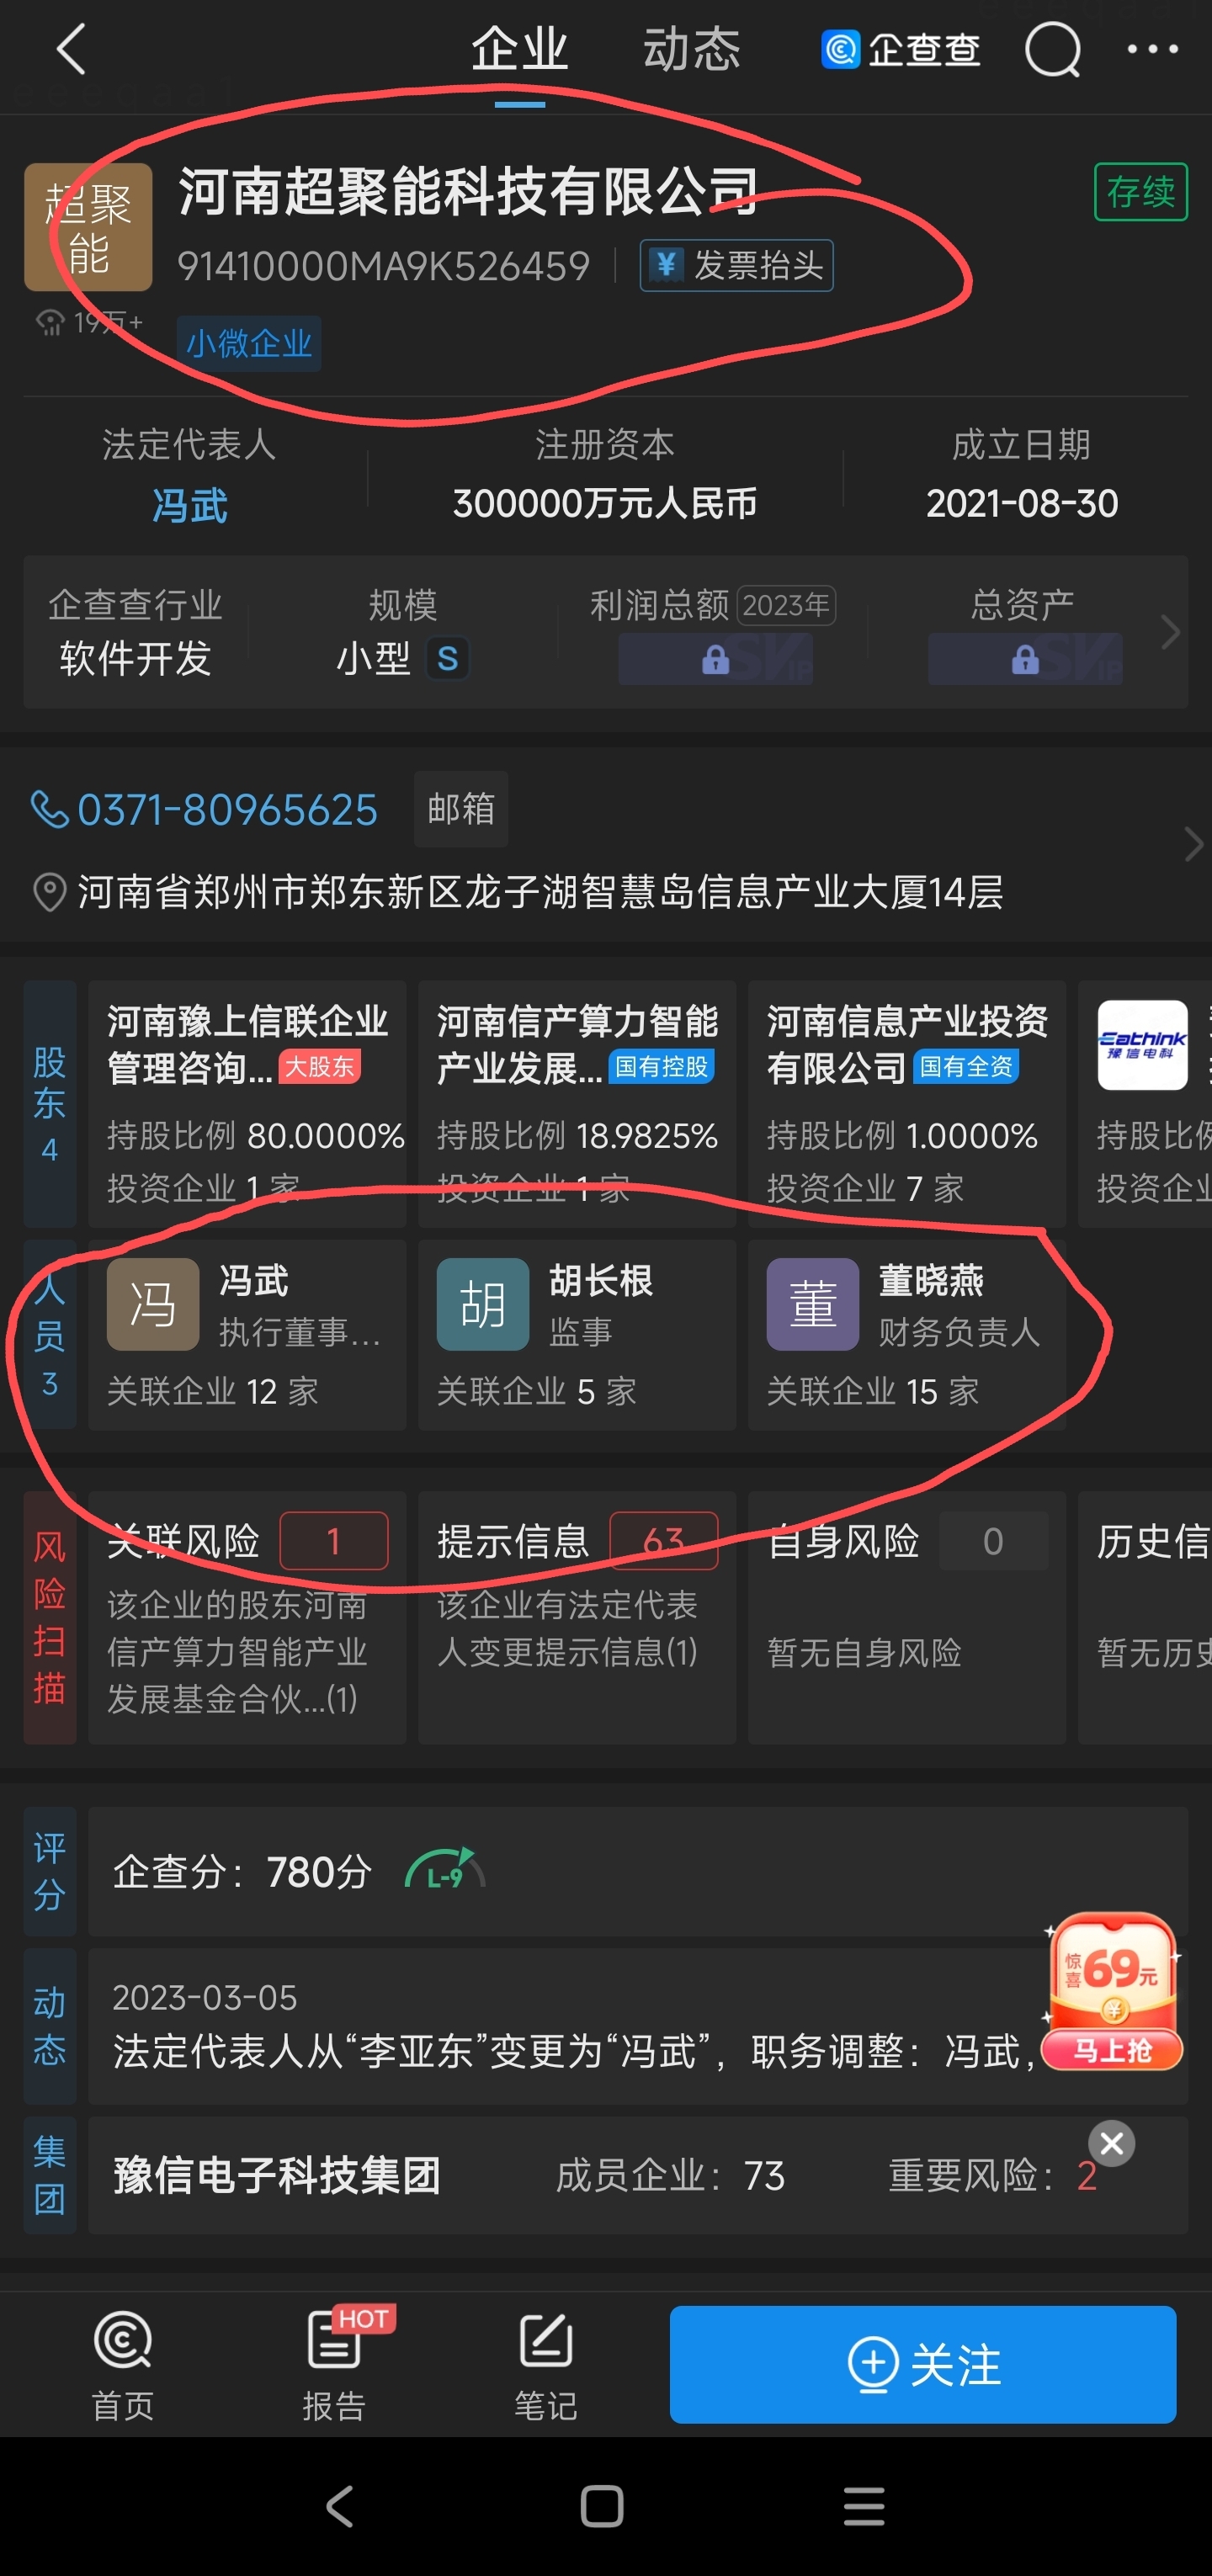1212x2576 pixels.
Task: Tap the company address location pin
Action: coord(49,891)
